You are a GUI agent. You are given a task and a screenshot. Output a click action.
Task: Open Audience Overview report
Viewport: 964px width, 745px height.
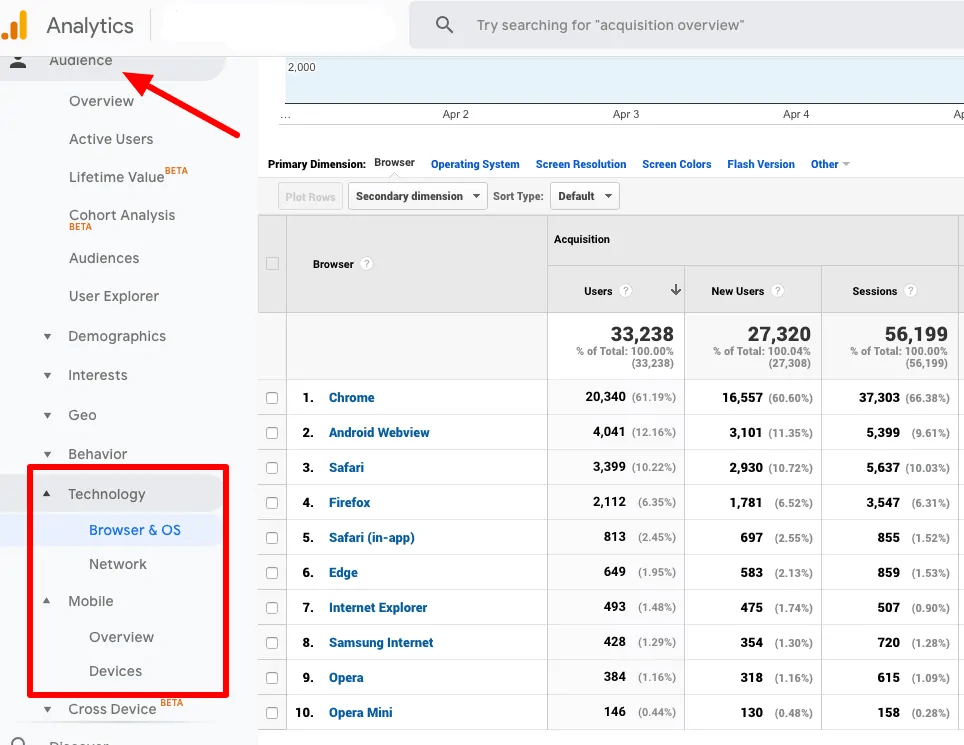[101, 101]
